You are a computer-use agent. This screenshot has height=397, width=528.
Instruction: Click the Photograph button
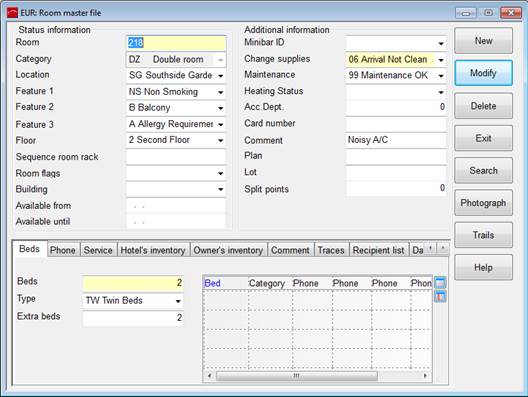click(x=483, y=203)
